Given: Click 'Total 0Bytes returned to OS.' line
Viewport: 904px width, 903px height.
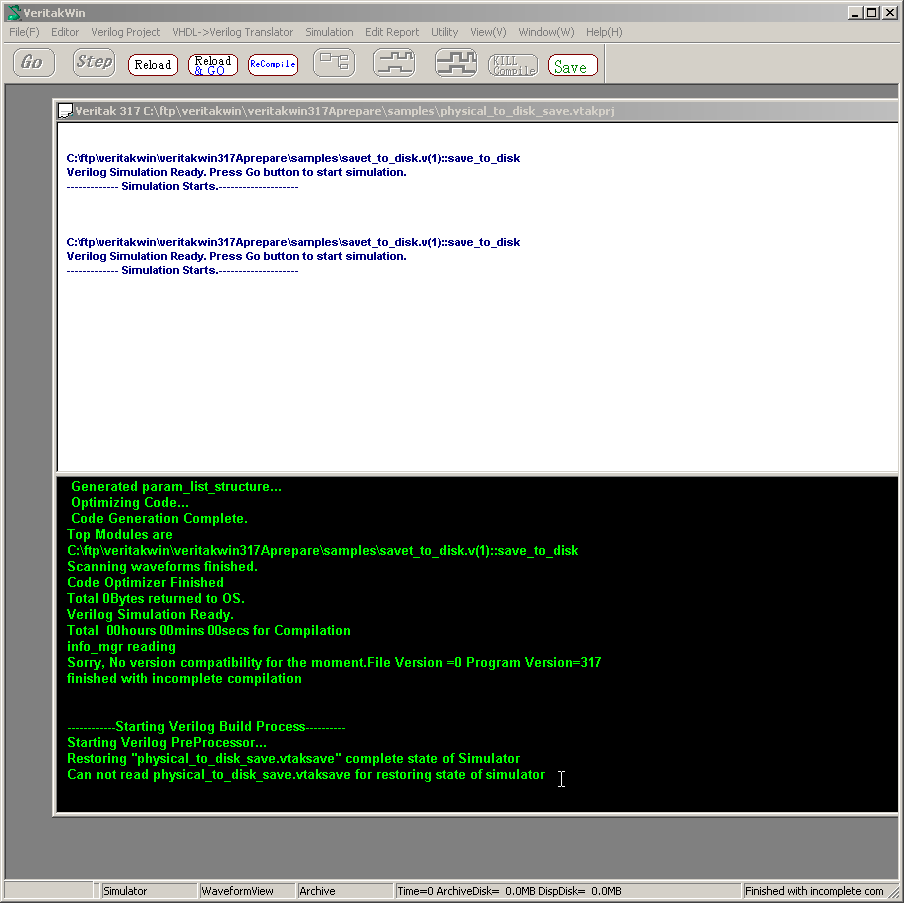Looking at the screenshot, I should (x=156, y=599).
